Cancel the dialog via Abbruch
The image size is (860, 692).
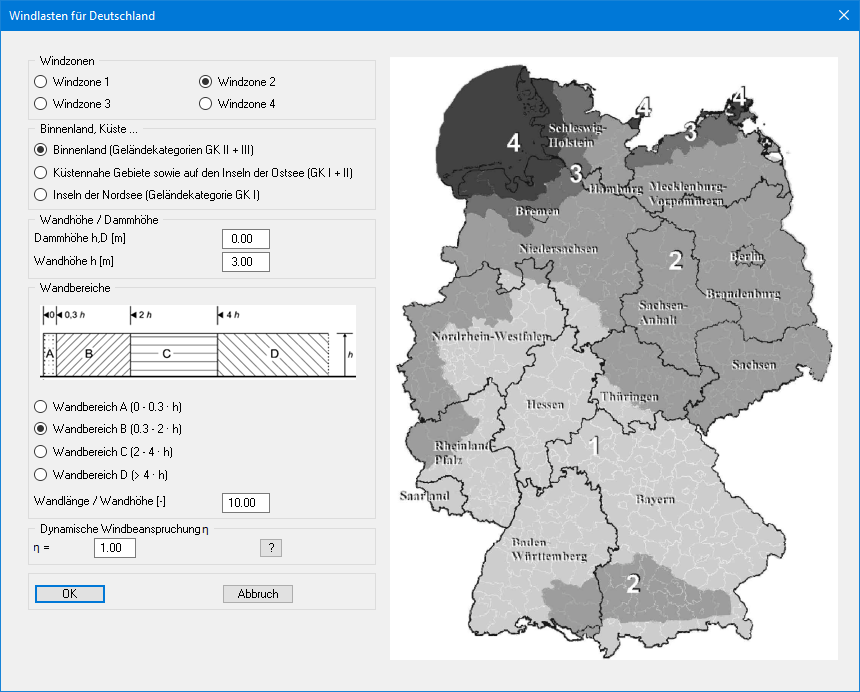click(x=257, y=593)
